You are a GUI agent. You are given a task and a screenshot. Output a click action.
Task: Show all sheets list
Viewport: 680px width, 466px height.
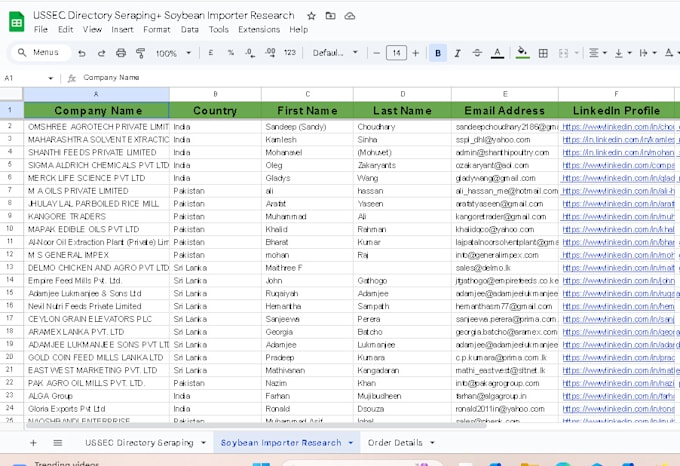pyautogui.click(x=58, y=443)
